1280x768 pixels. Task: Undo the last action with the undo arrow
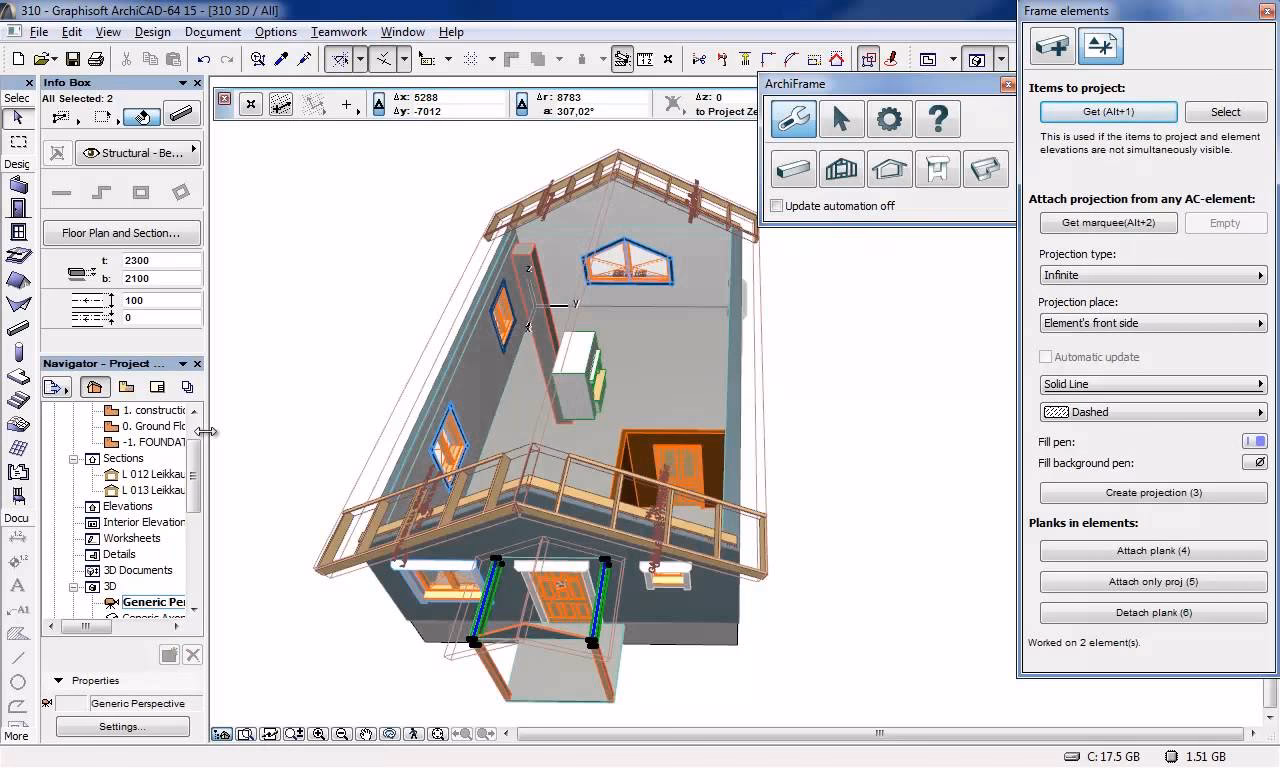pos(204,59)
